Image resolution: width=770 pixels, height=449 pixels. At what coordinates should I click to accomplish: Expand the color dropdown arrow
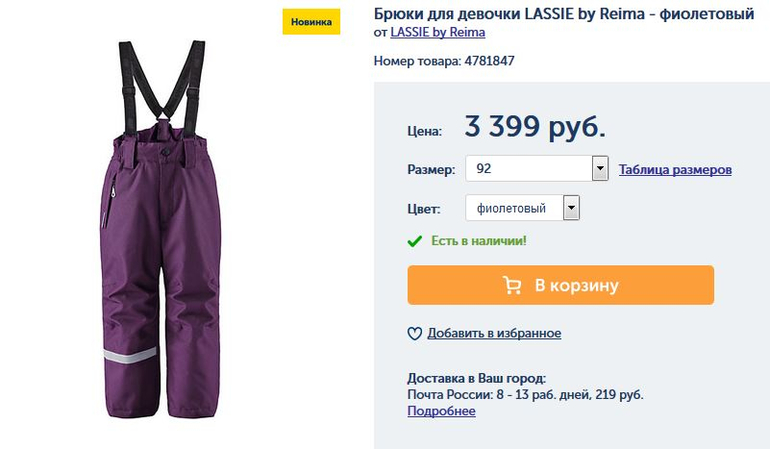[x=571, y=208]
